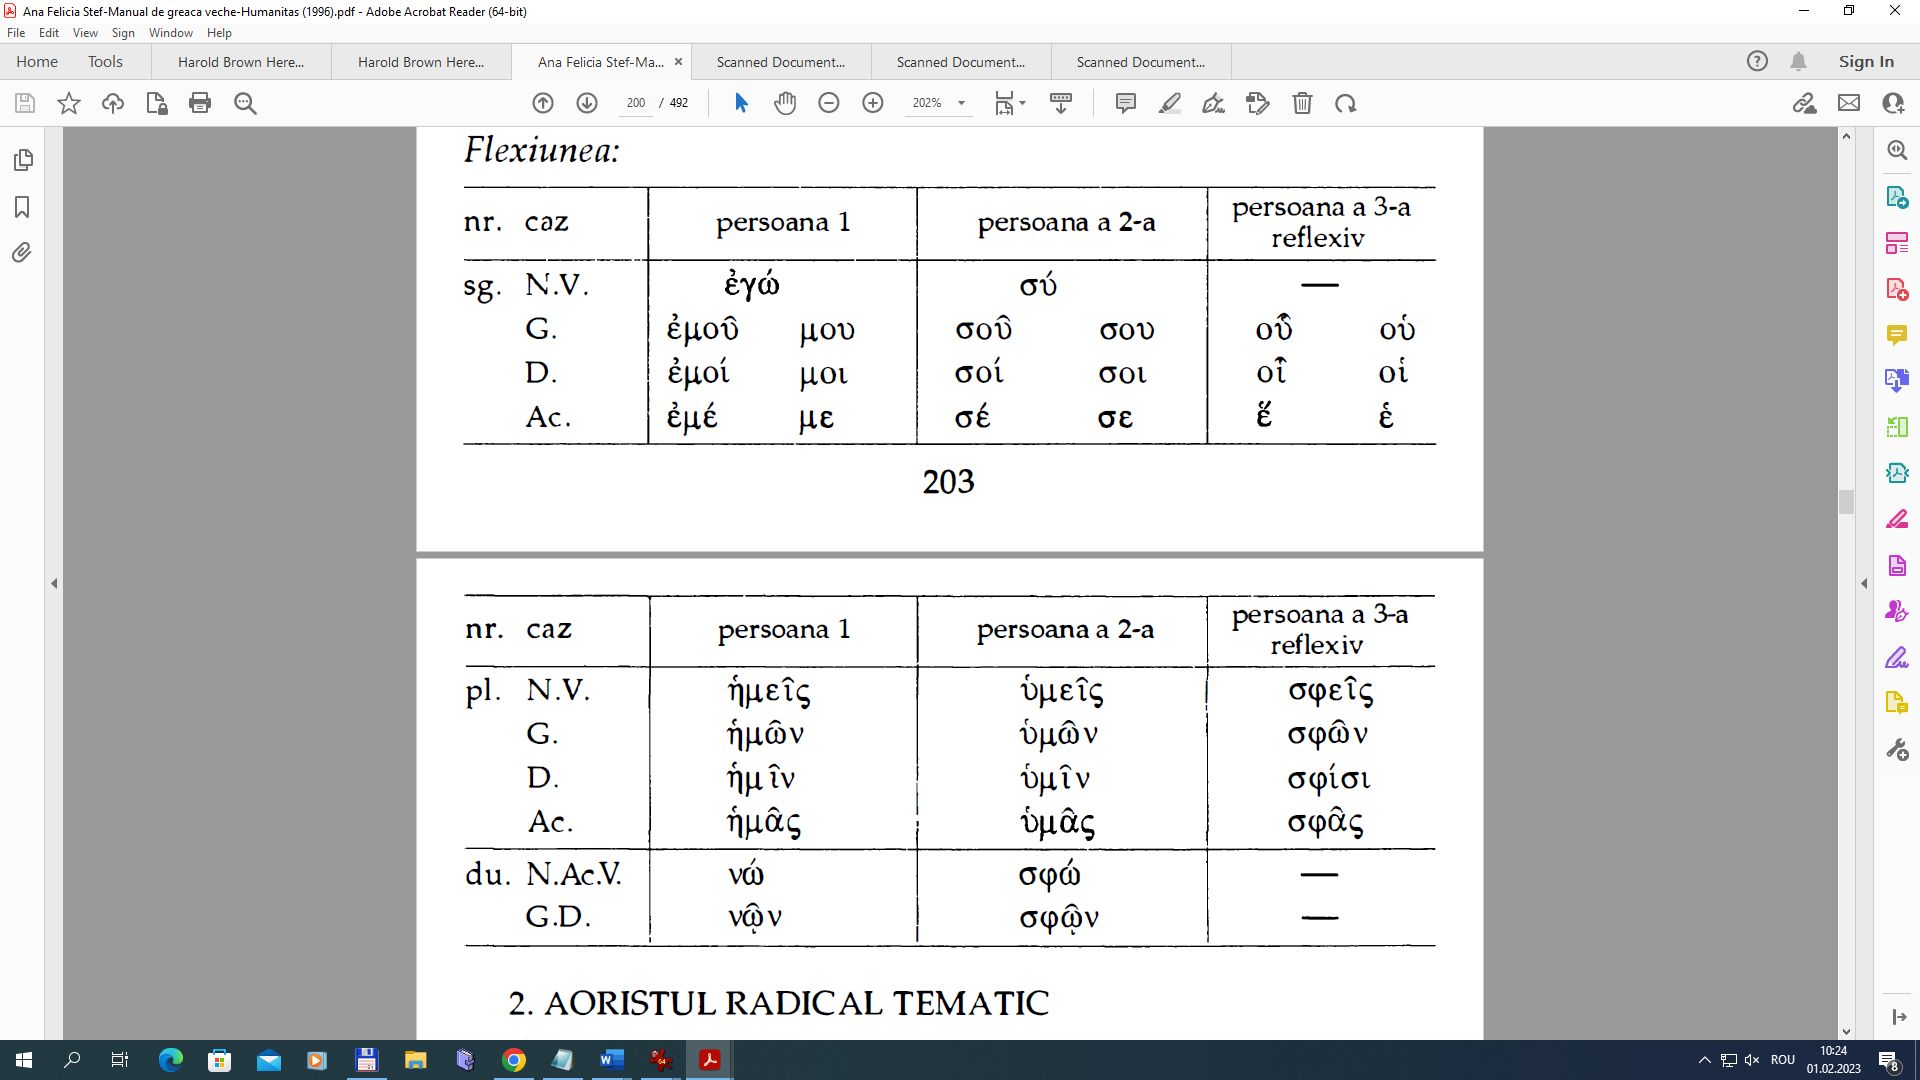
Task: Close the Ana Felicia Stef tab
Action: [x=678, y=62]
